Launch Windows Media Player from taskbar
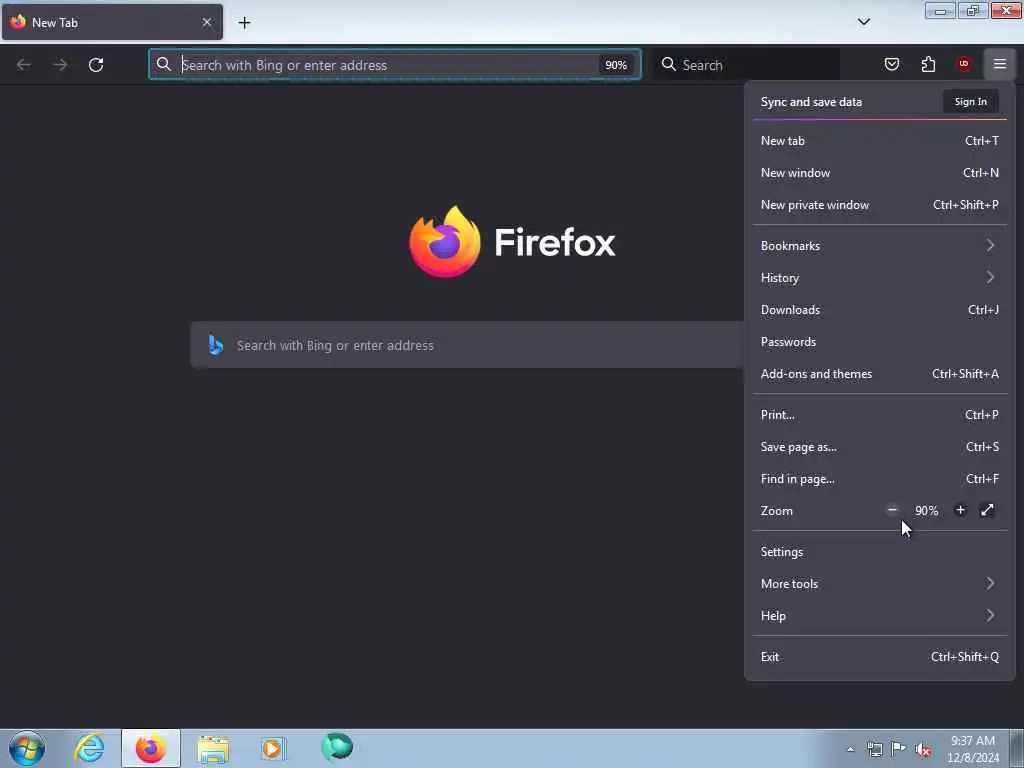The image size is (1024, 768). (273, 748)
